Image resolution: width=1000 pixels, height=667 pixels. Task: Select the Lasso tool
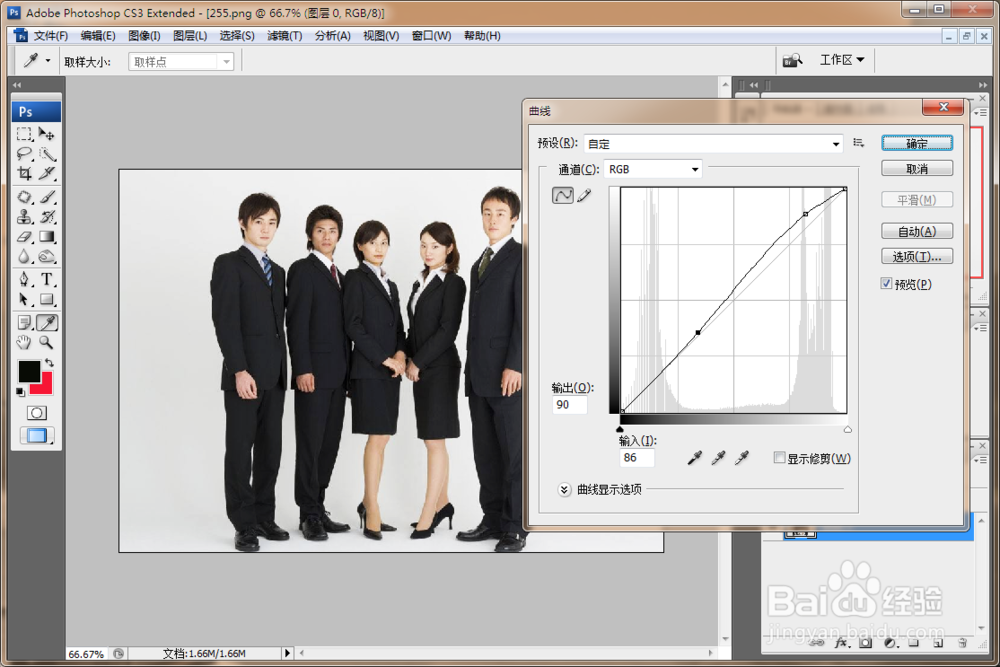coord(24,154)
